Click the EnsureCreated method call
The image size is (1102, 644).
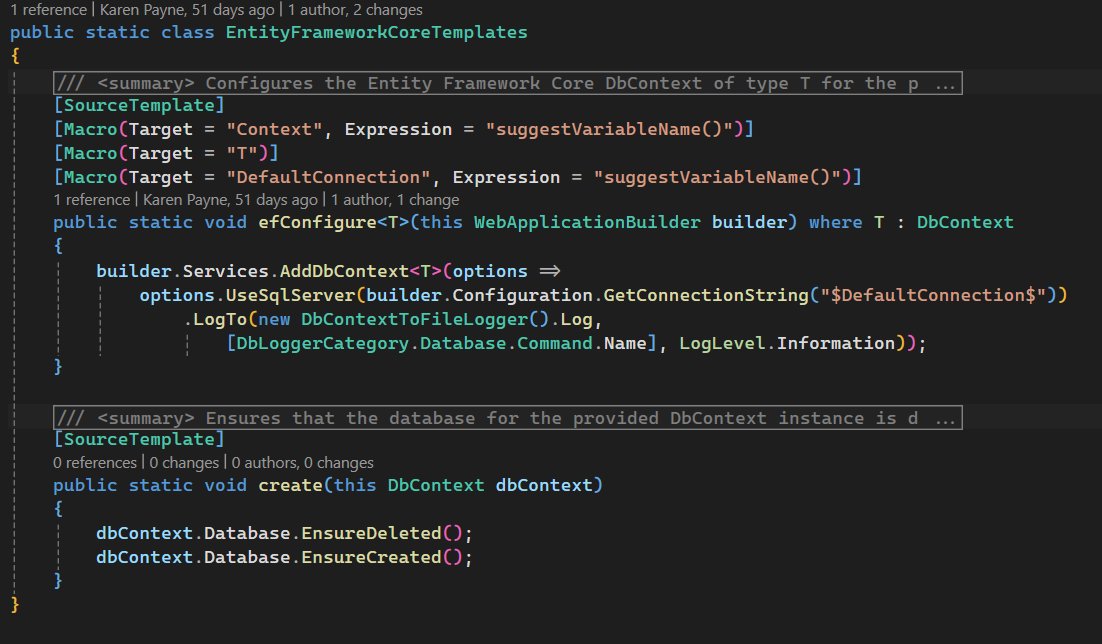371,557
